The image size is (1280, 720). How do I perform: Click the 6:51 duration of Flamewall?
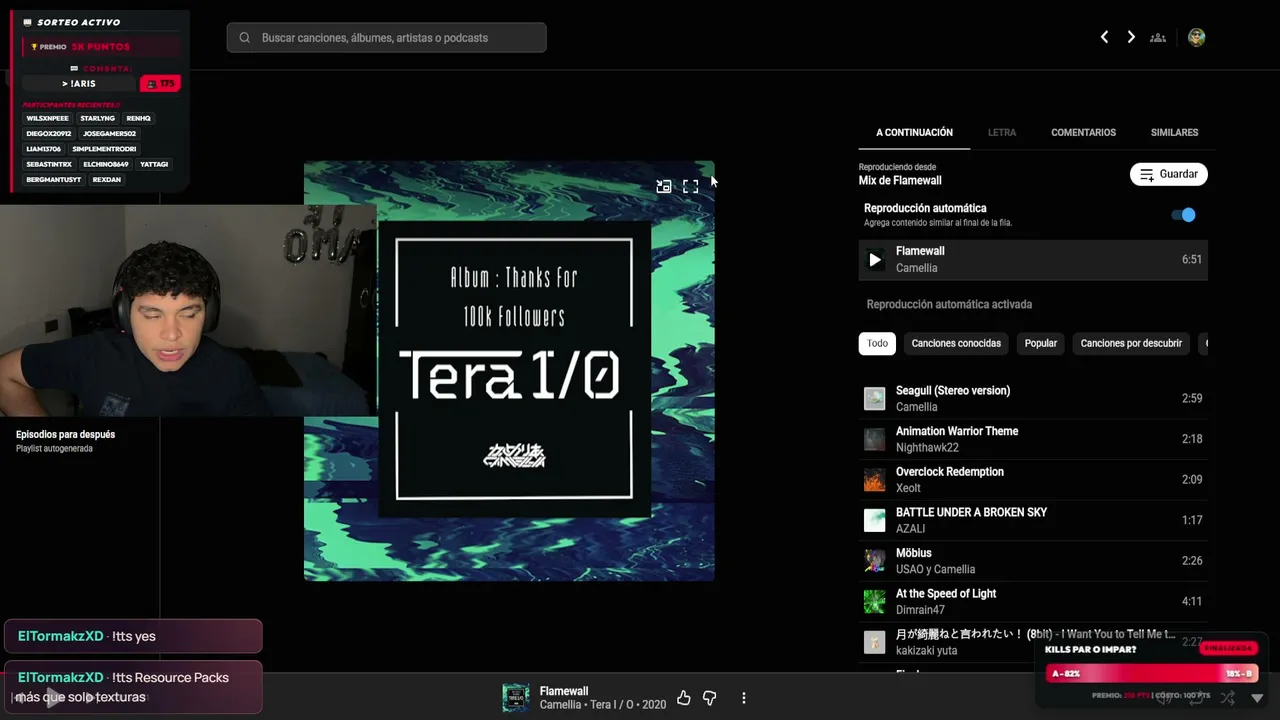(x=1192, y=259)
